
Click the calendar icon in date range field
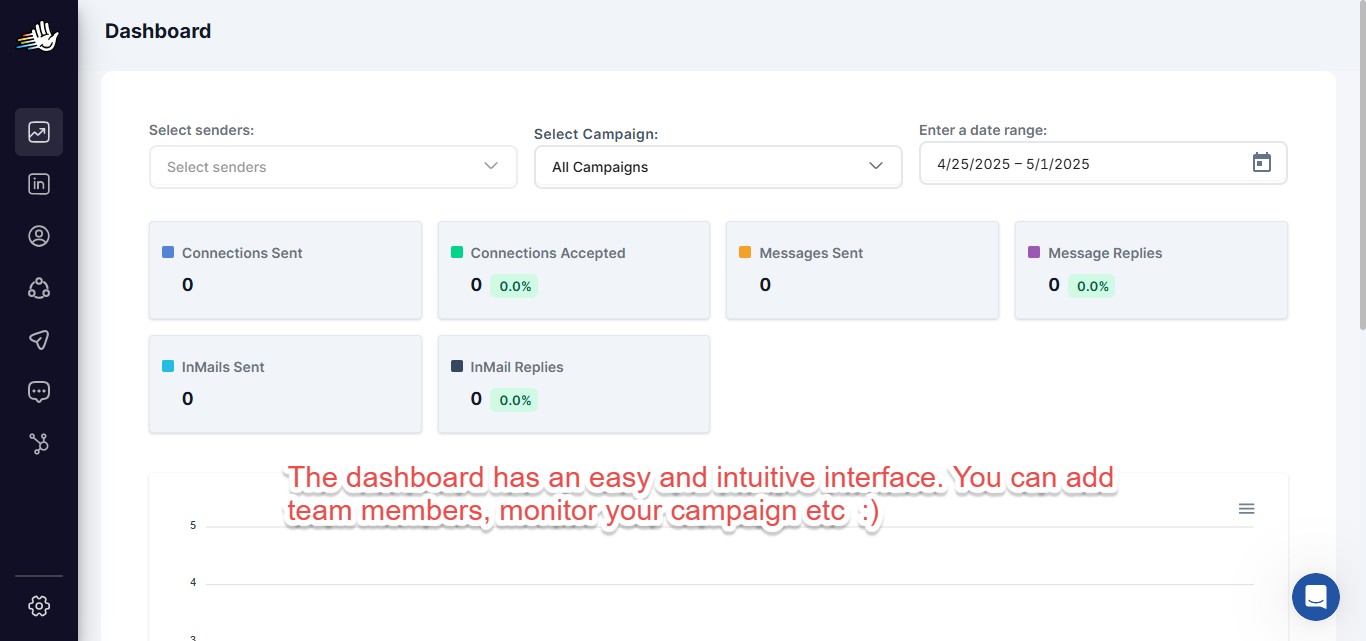tap(1262, 163)
